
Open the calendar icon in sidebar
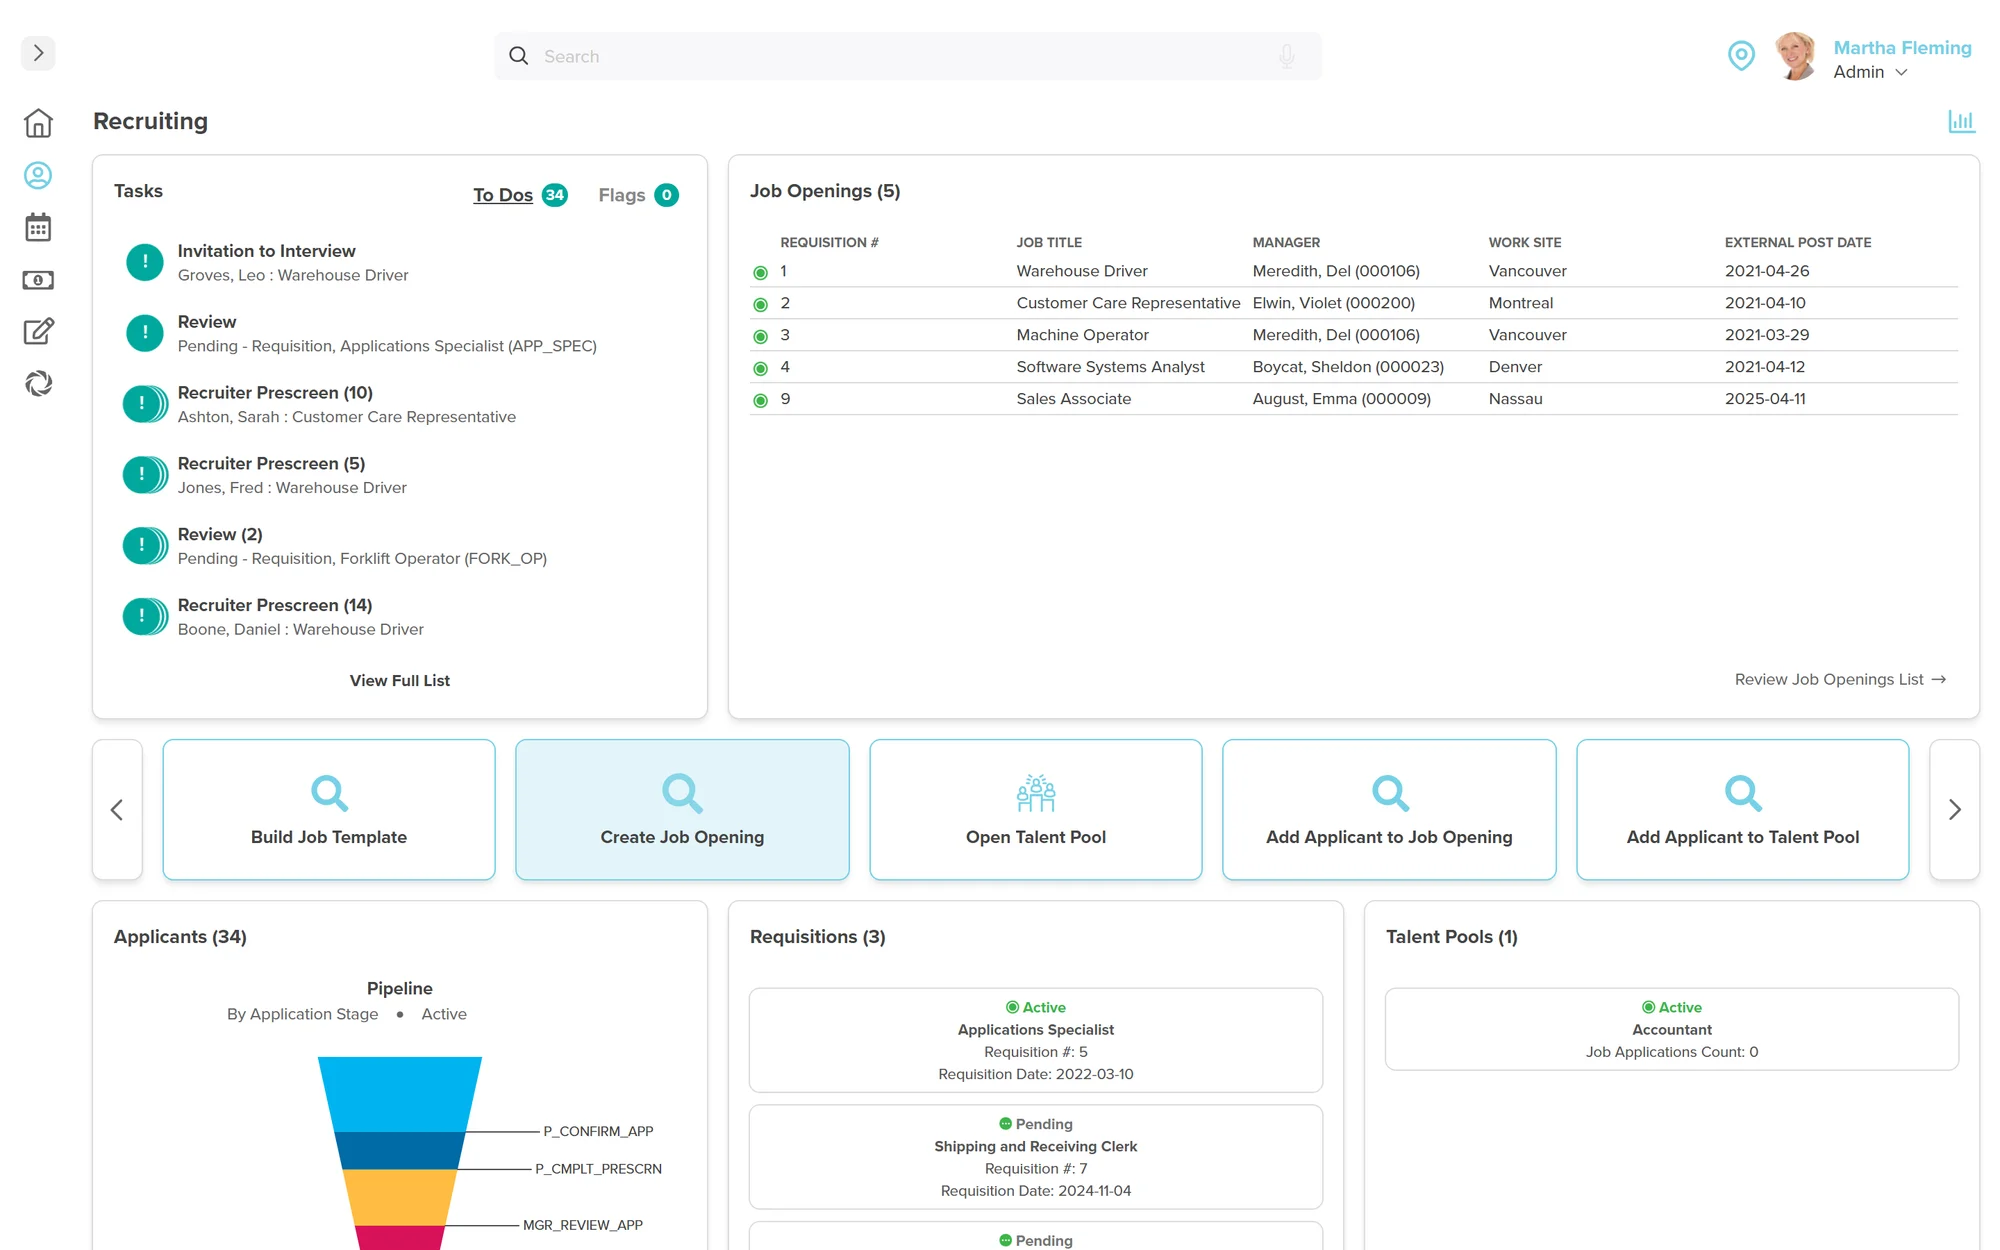pos(38,227)
